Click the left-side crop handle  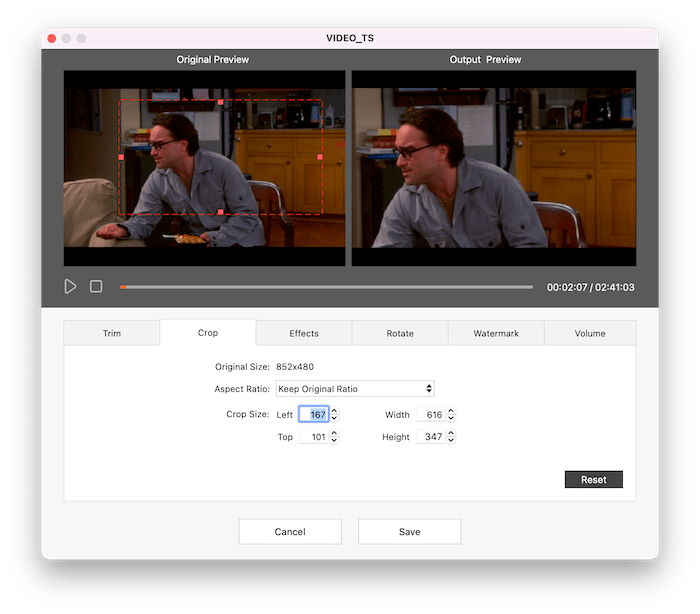tap(121, 157)
